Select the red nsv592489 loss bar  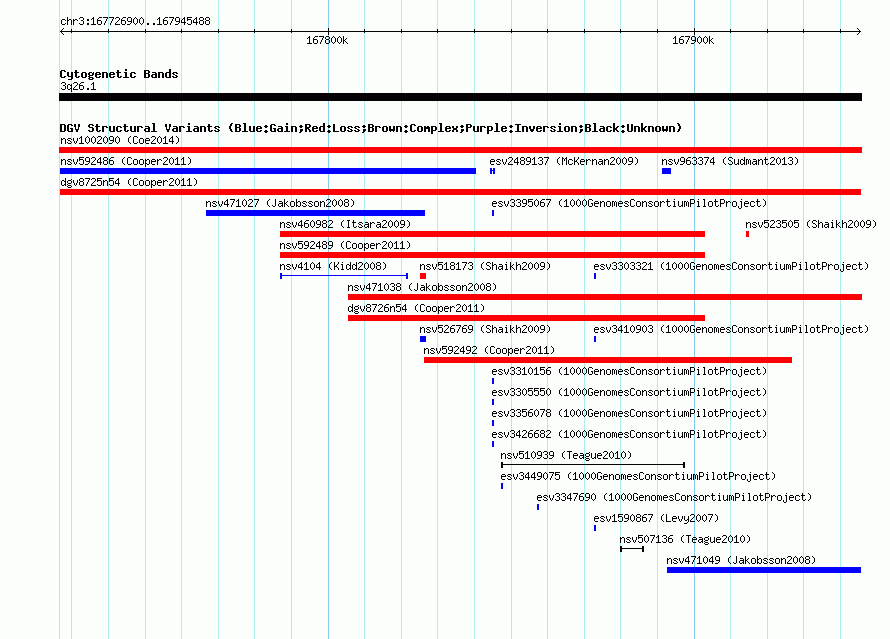(492, 255)
